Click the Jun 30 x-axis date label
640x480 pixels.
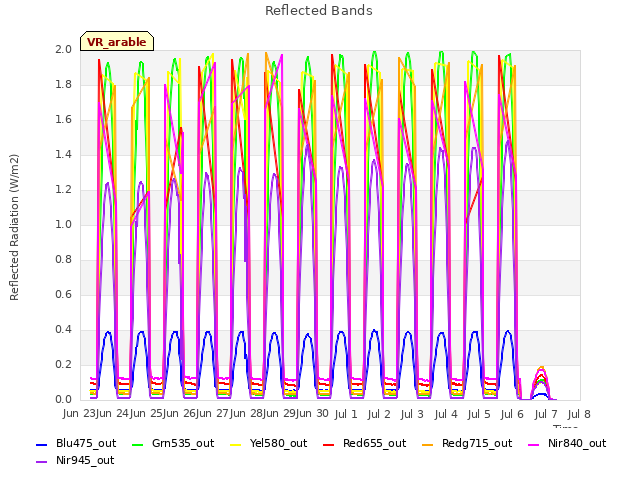[312, 413]
